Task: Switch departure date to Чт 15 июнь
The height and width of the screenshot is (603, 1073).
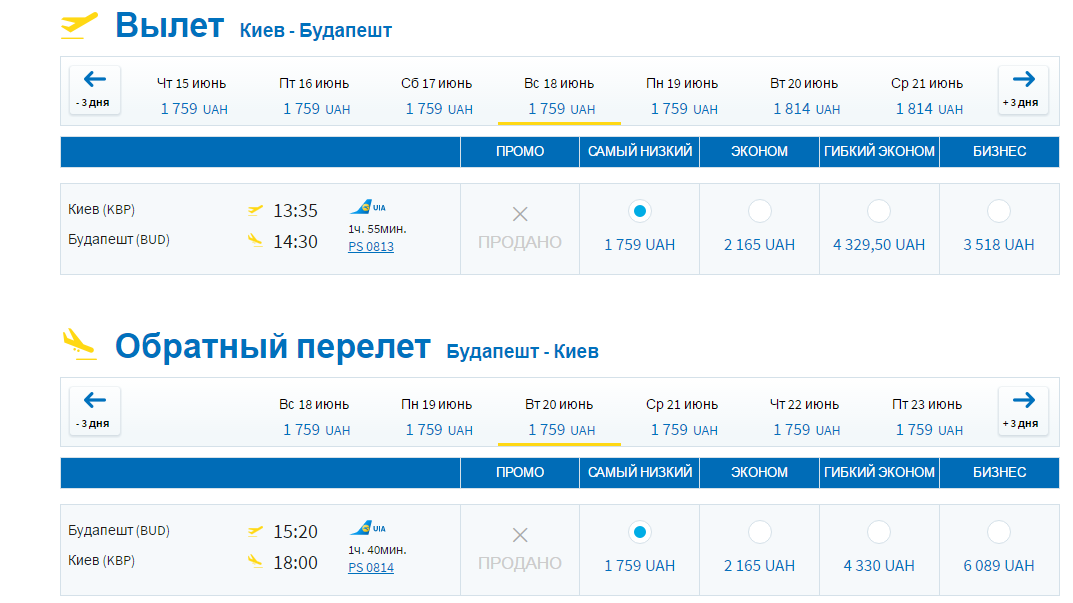Action: [x=192, y=96]
